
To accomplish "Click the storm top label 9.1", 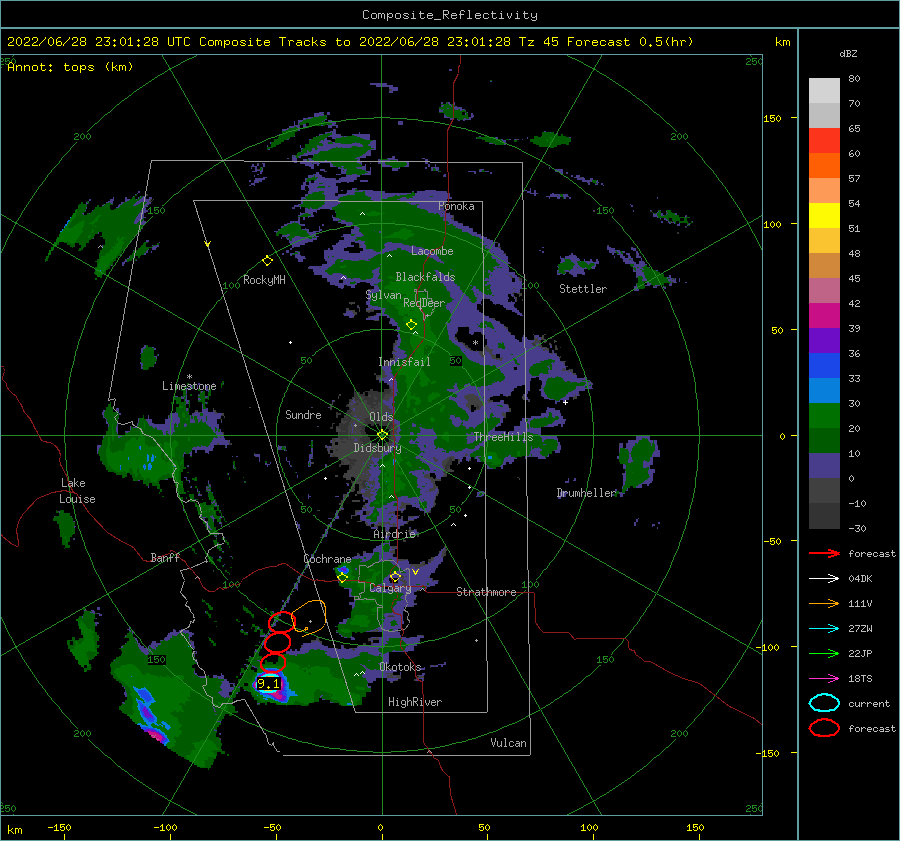I will click(268, 683).
